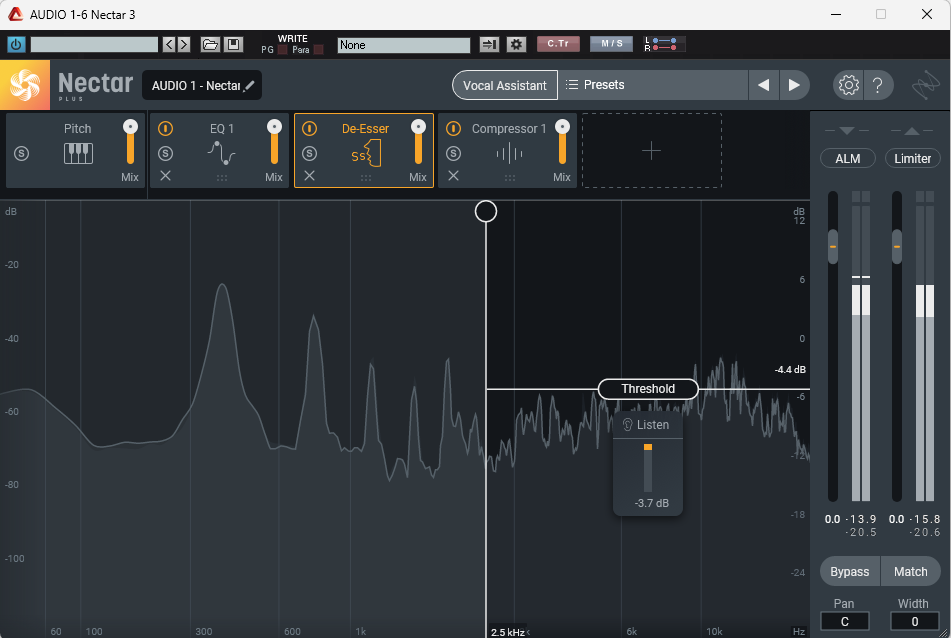Solo the De-Esser module
Screen dimensions: 951x638
coord(309,153)
